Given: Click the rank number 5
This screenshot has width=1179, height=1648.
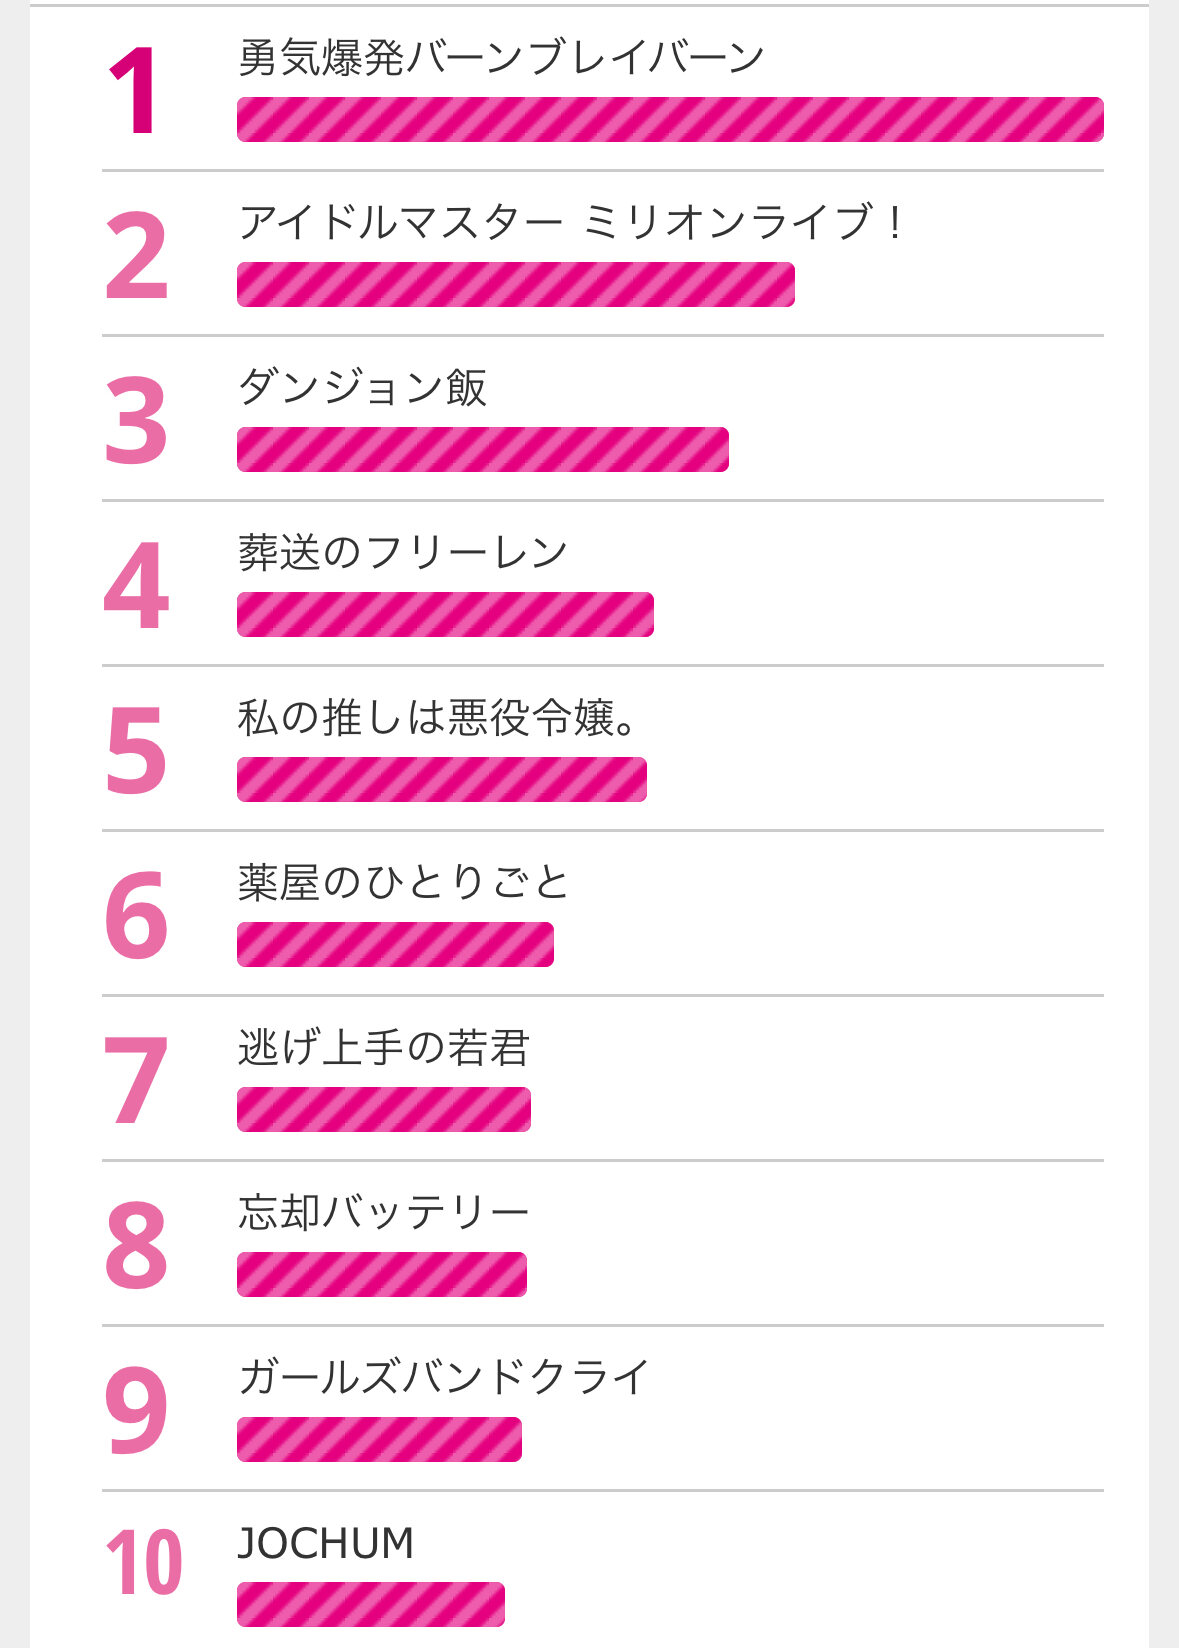Looking at the screenshot, I should point(136,751).
